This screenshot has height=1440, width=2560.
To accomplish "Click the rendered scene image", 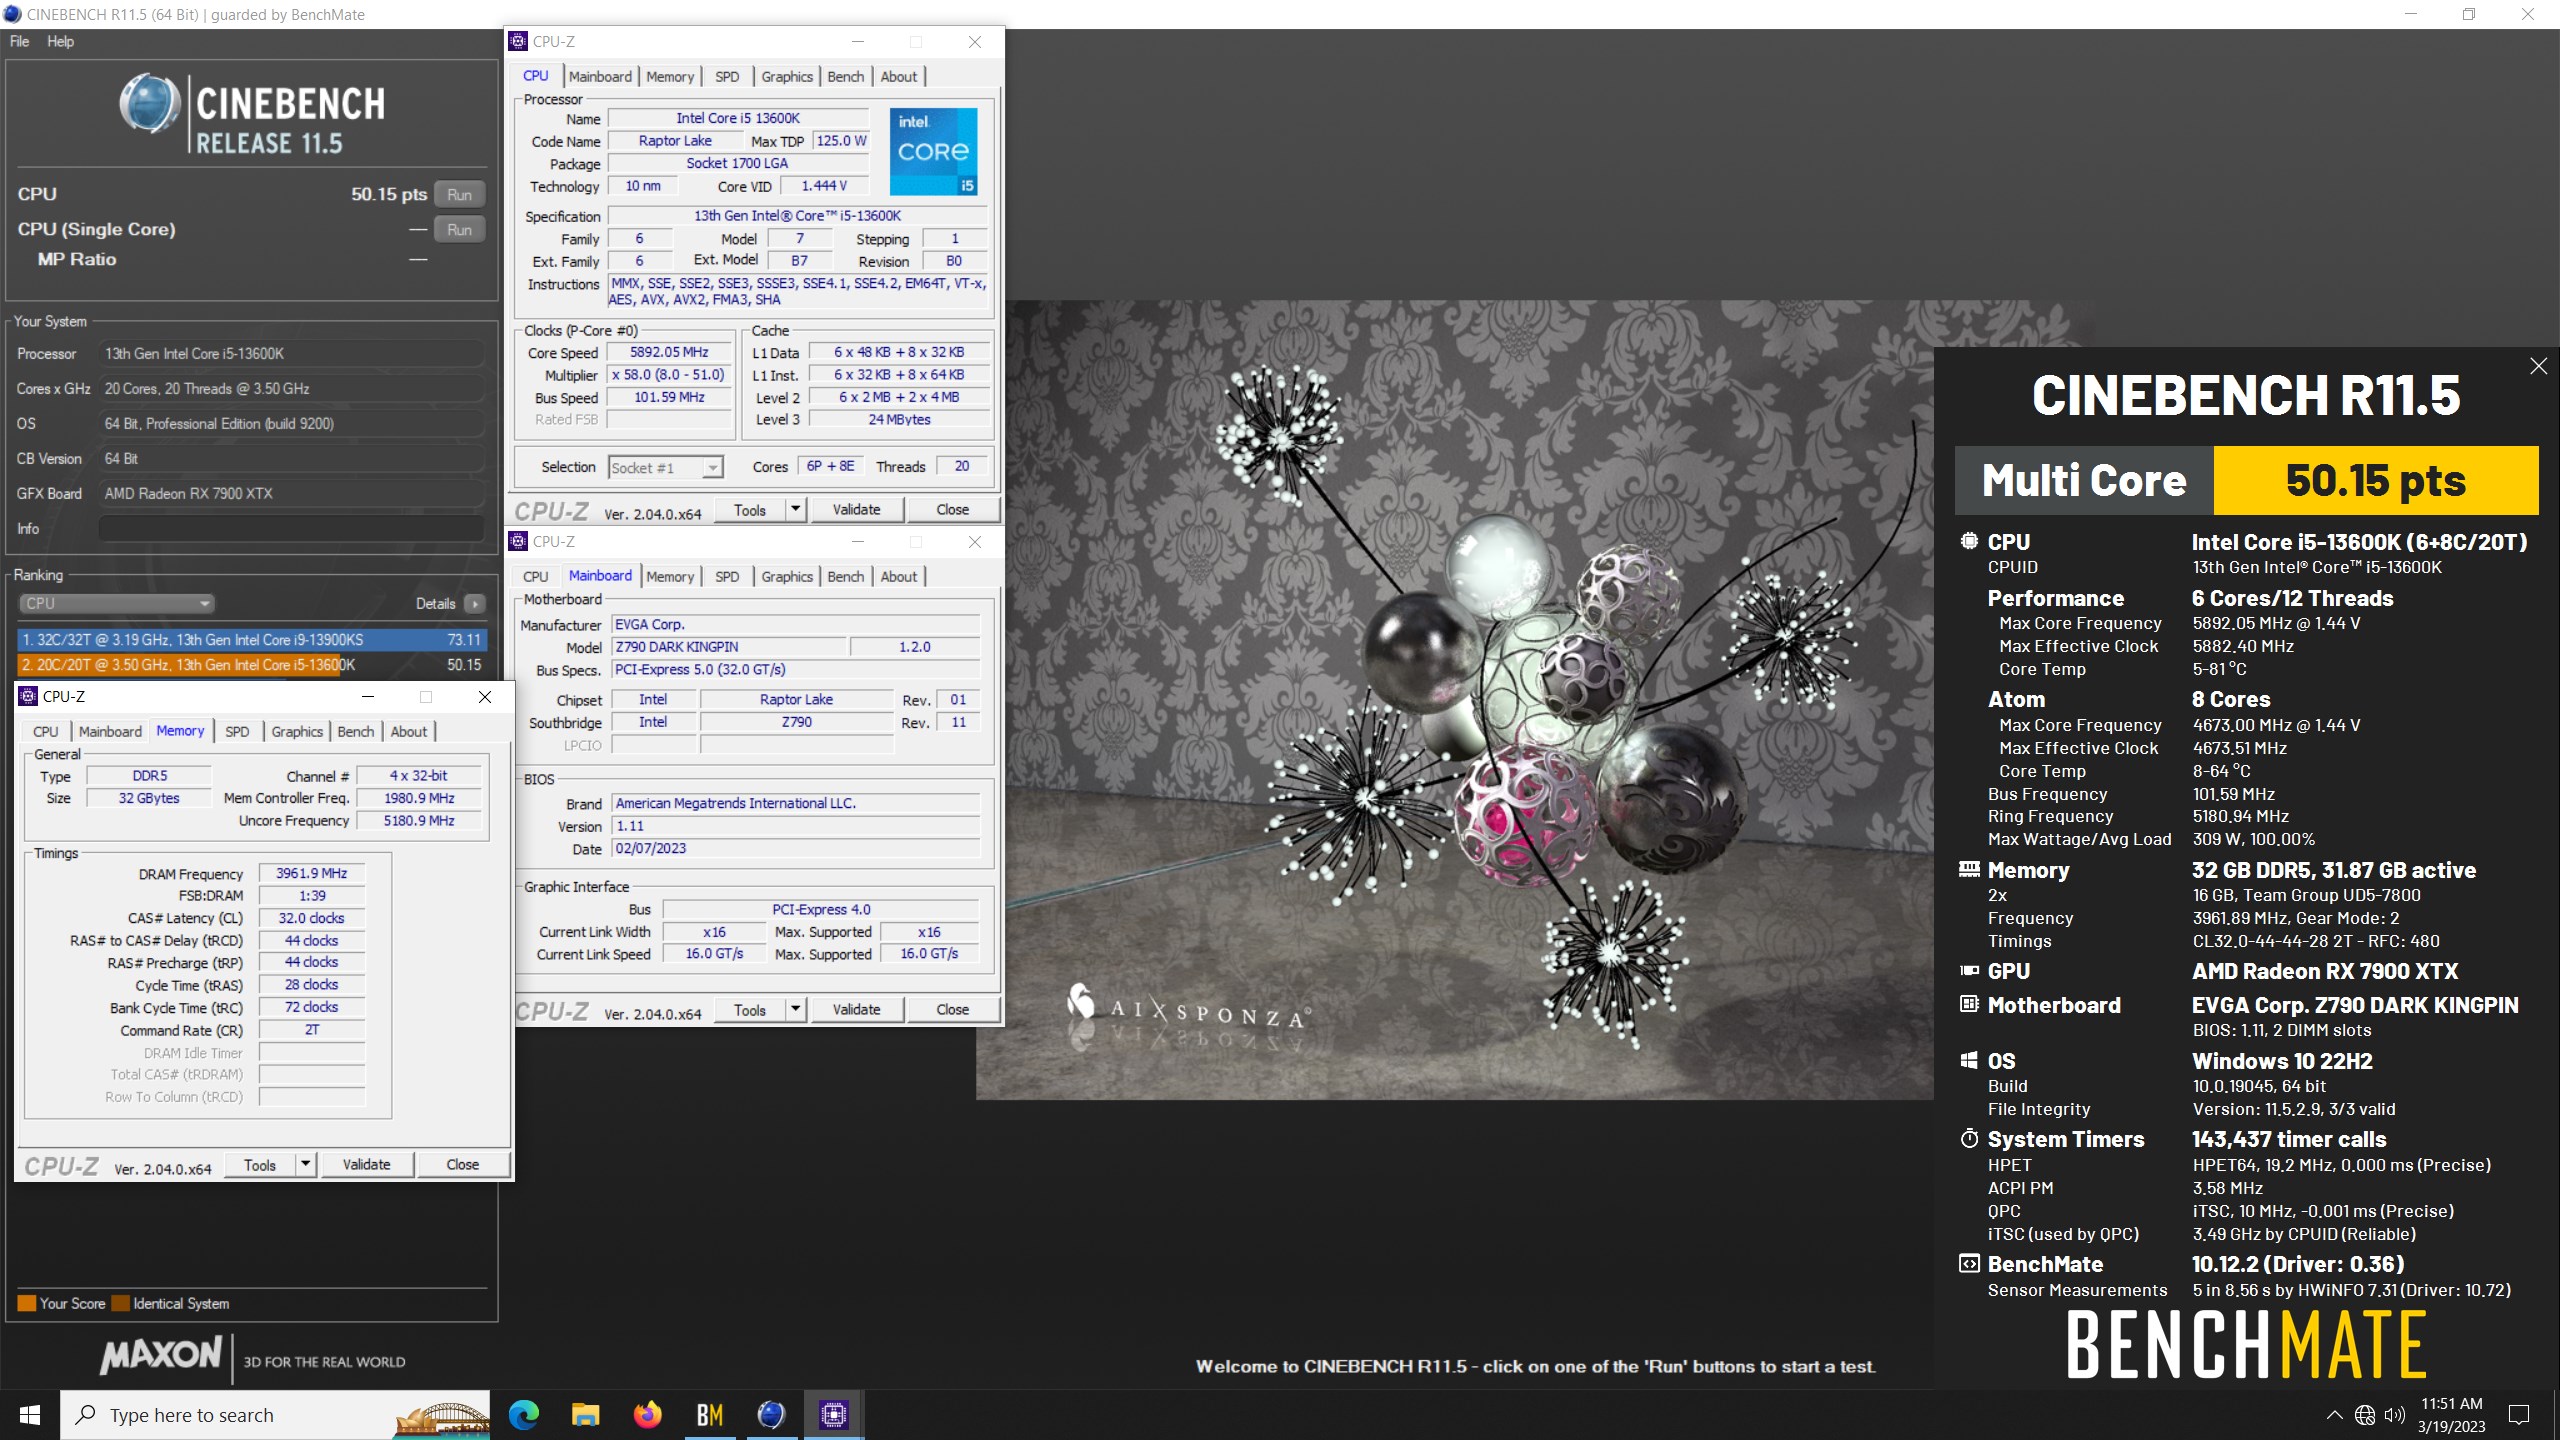I will point(1454,700).
